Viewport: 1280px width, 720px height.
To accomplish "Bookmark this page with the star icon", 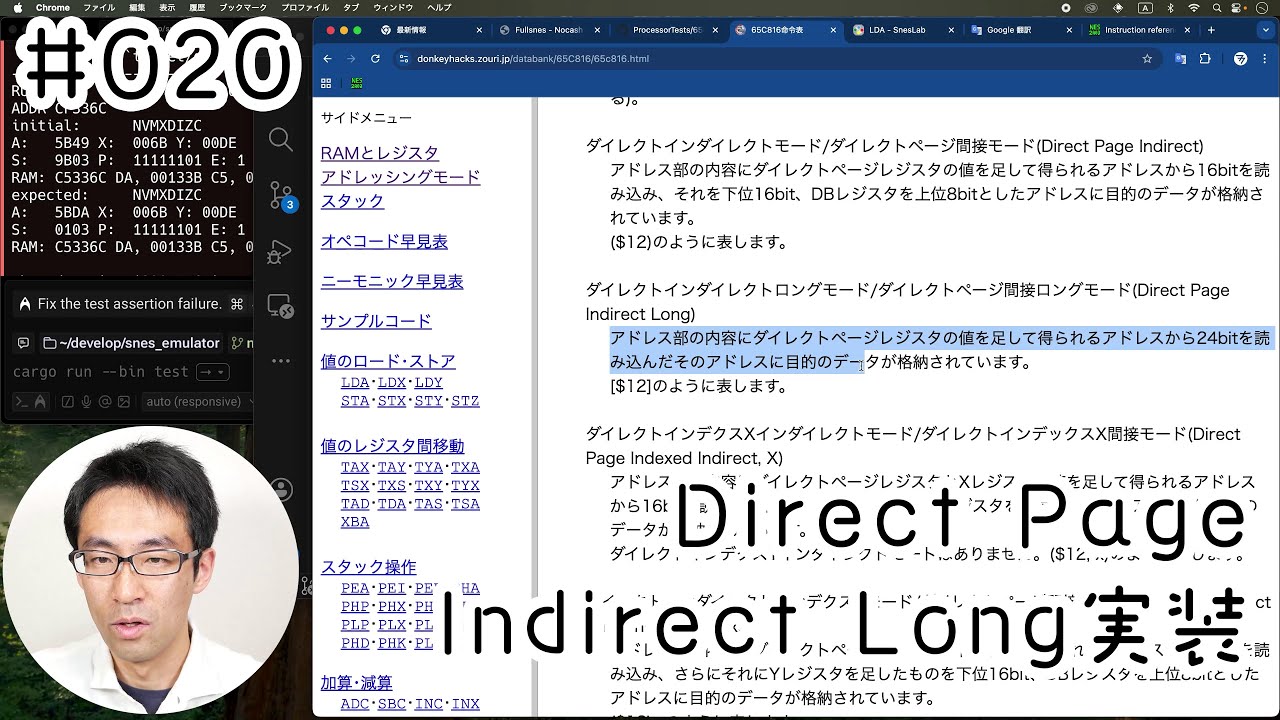I will [x=1147, y=59].
